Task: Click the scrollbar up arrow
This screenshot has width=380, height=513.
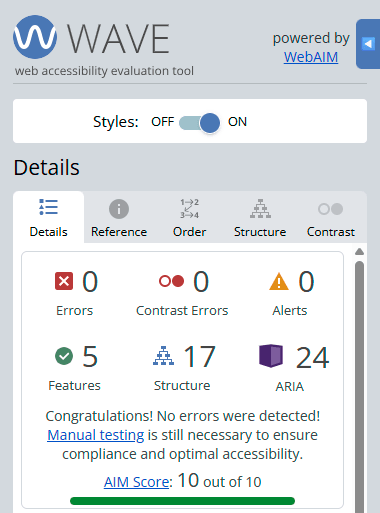Action: point(359,252)
